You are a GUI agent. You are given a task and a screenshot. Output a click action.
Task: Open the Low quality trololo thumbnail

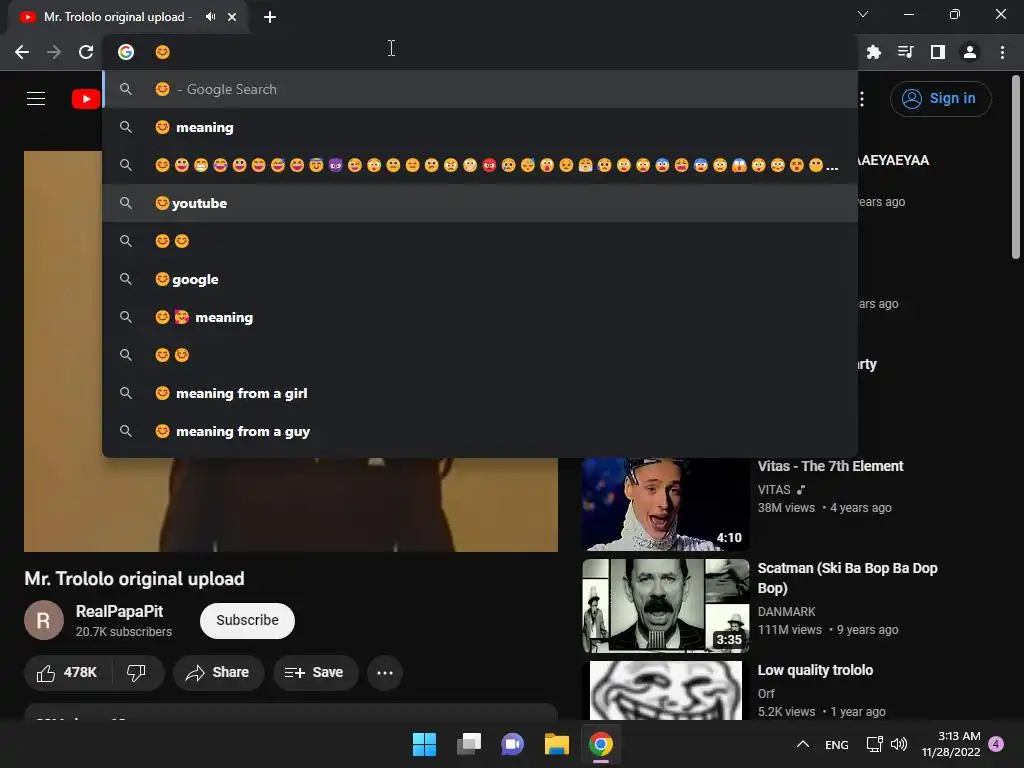[665, 690]
